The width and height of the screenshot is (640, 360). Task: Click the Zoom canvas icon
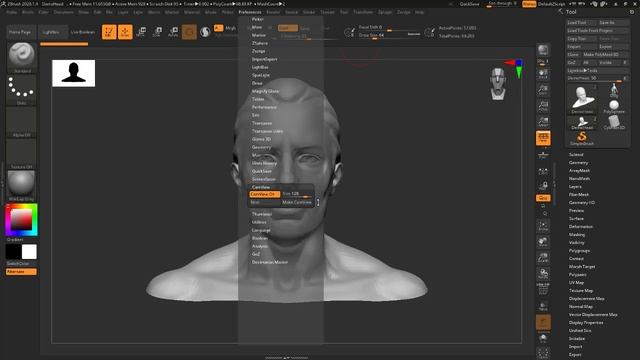543,90
